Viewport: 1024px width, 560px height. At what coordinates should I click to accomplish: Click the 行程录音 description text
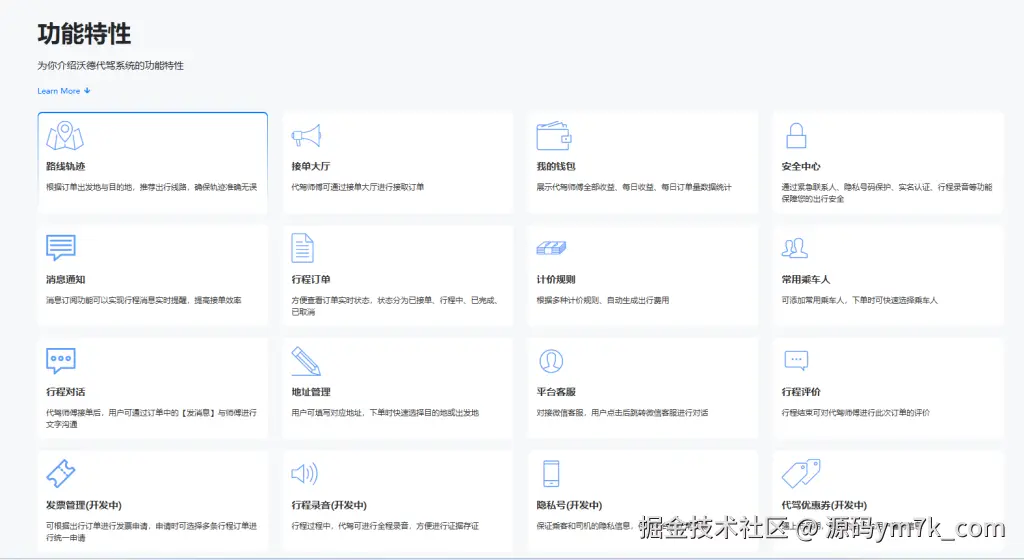tap(385, 526)
